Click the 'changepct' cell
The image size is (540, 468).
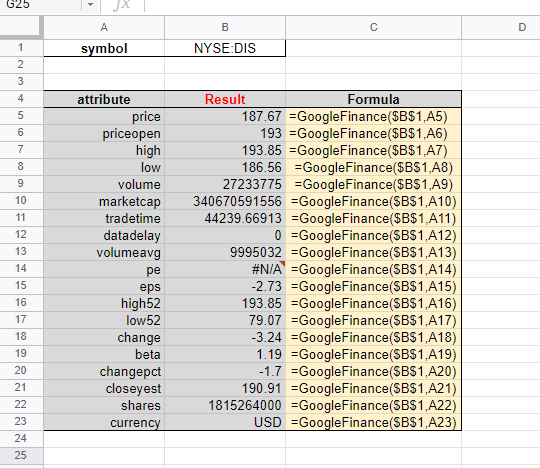[x=104, y=371]
